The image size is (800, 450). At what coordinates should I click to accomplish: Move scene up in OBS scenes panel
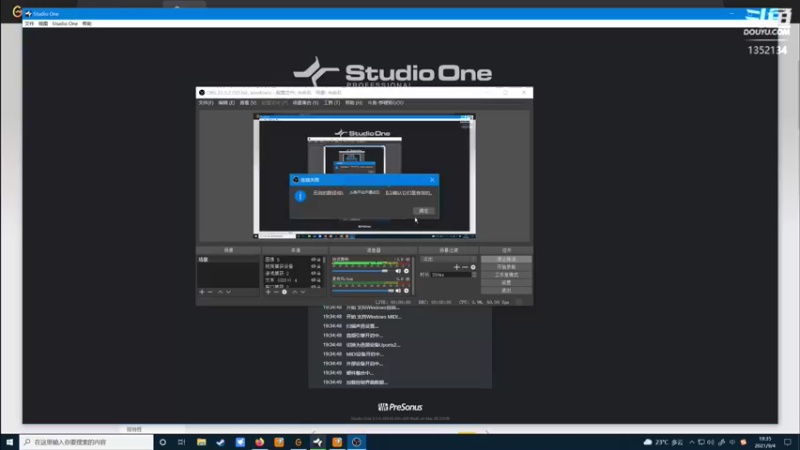(220, 292)
